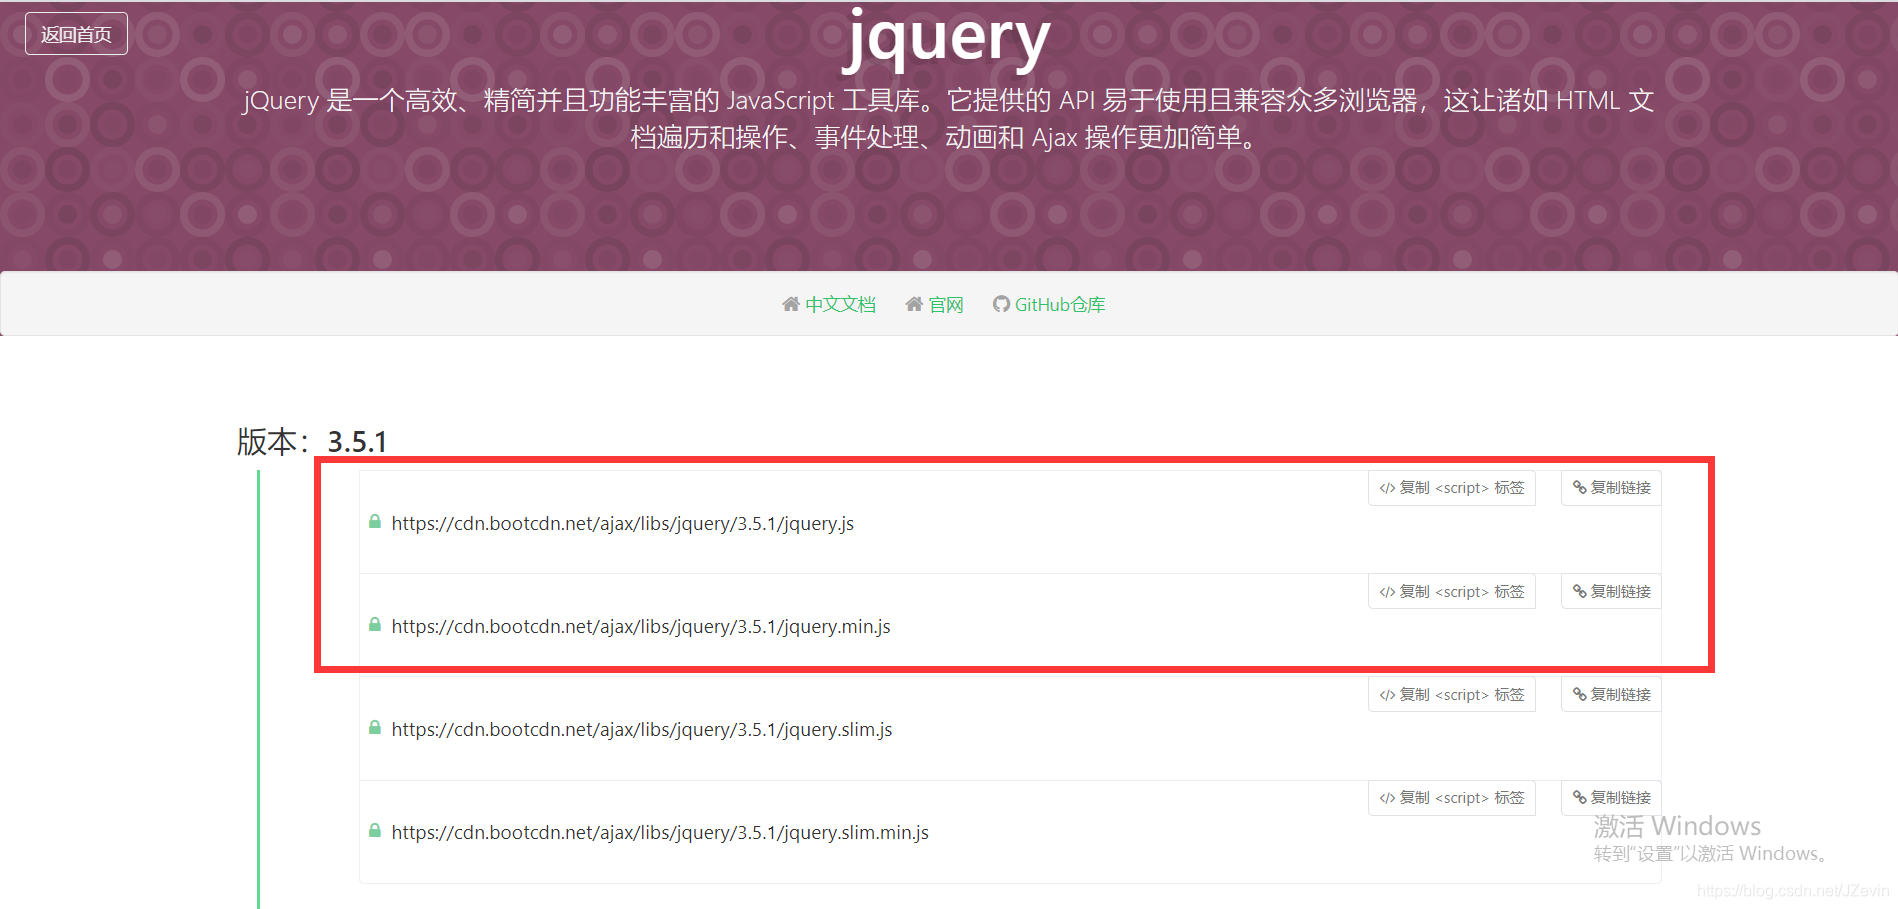1898x909 pixels.
Task: Click the version number 3.5.1 heading
Action: 357,441
